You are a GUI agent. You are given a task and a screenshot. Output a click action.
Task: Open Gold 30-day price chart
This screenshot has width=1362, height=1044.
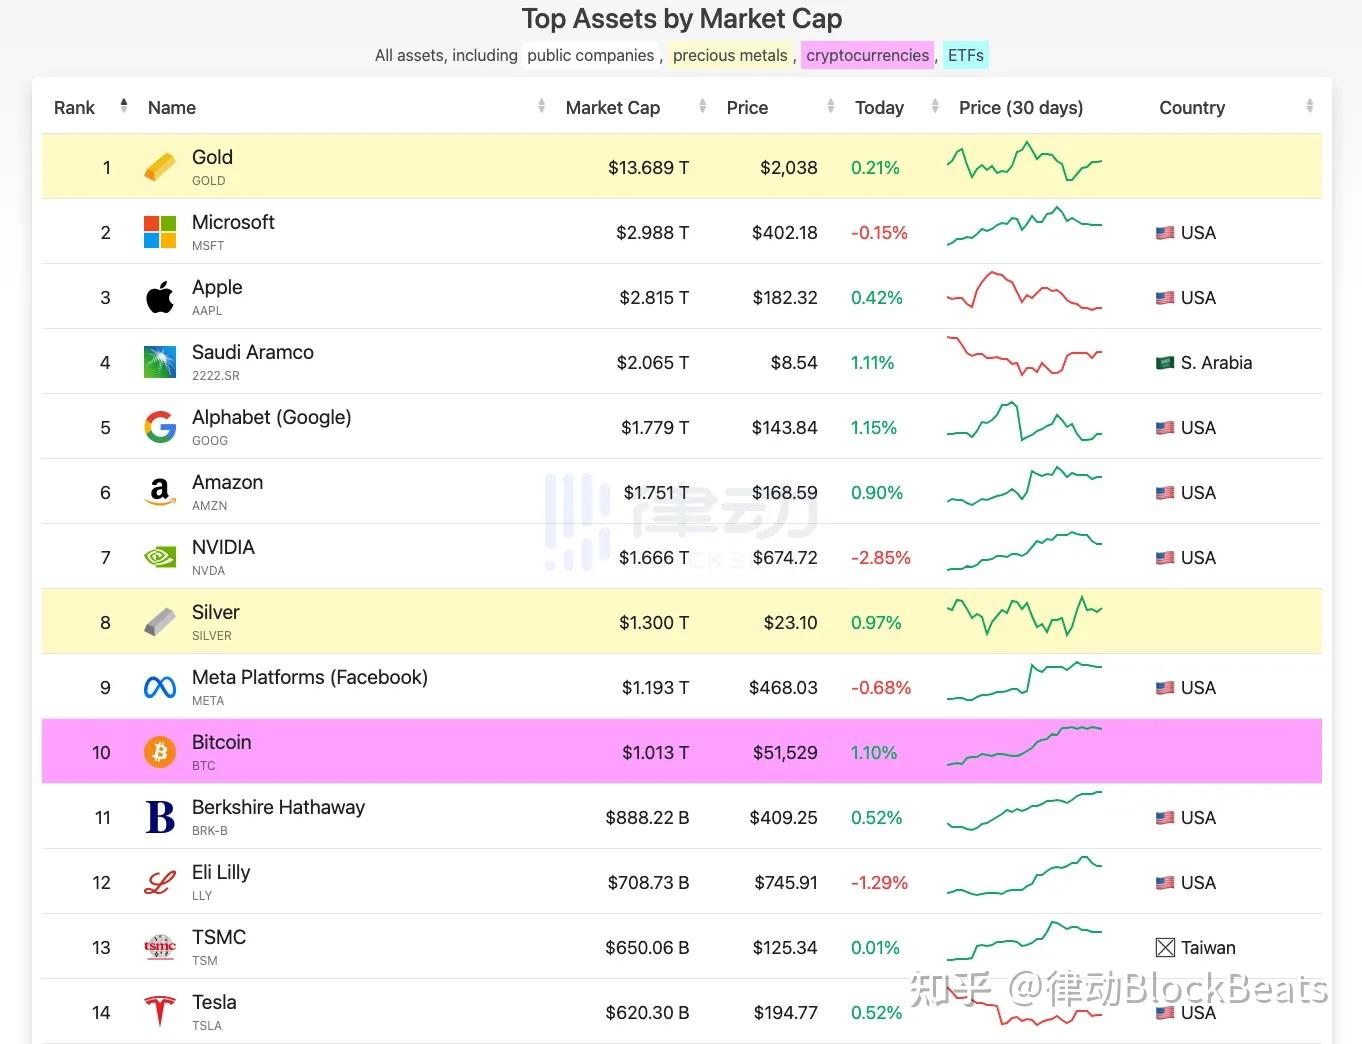click(1024, 161)
